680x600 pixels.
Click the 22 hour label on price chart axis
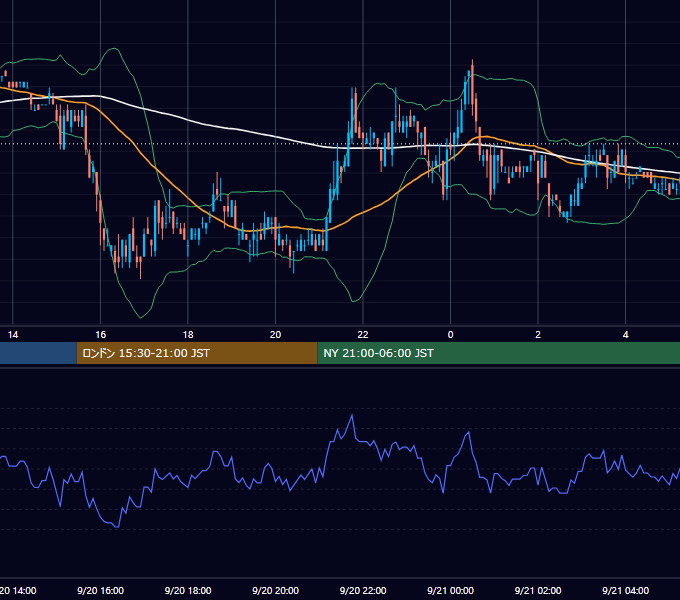click(363, 335)
